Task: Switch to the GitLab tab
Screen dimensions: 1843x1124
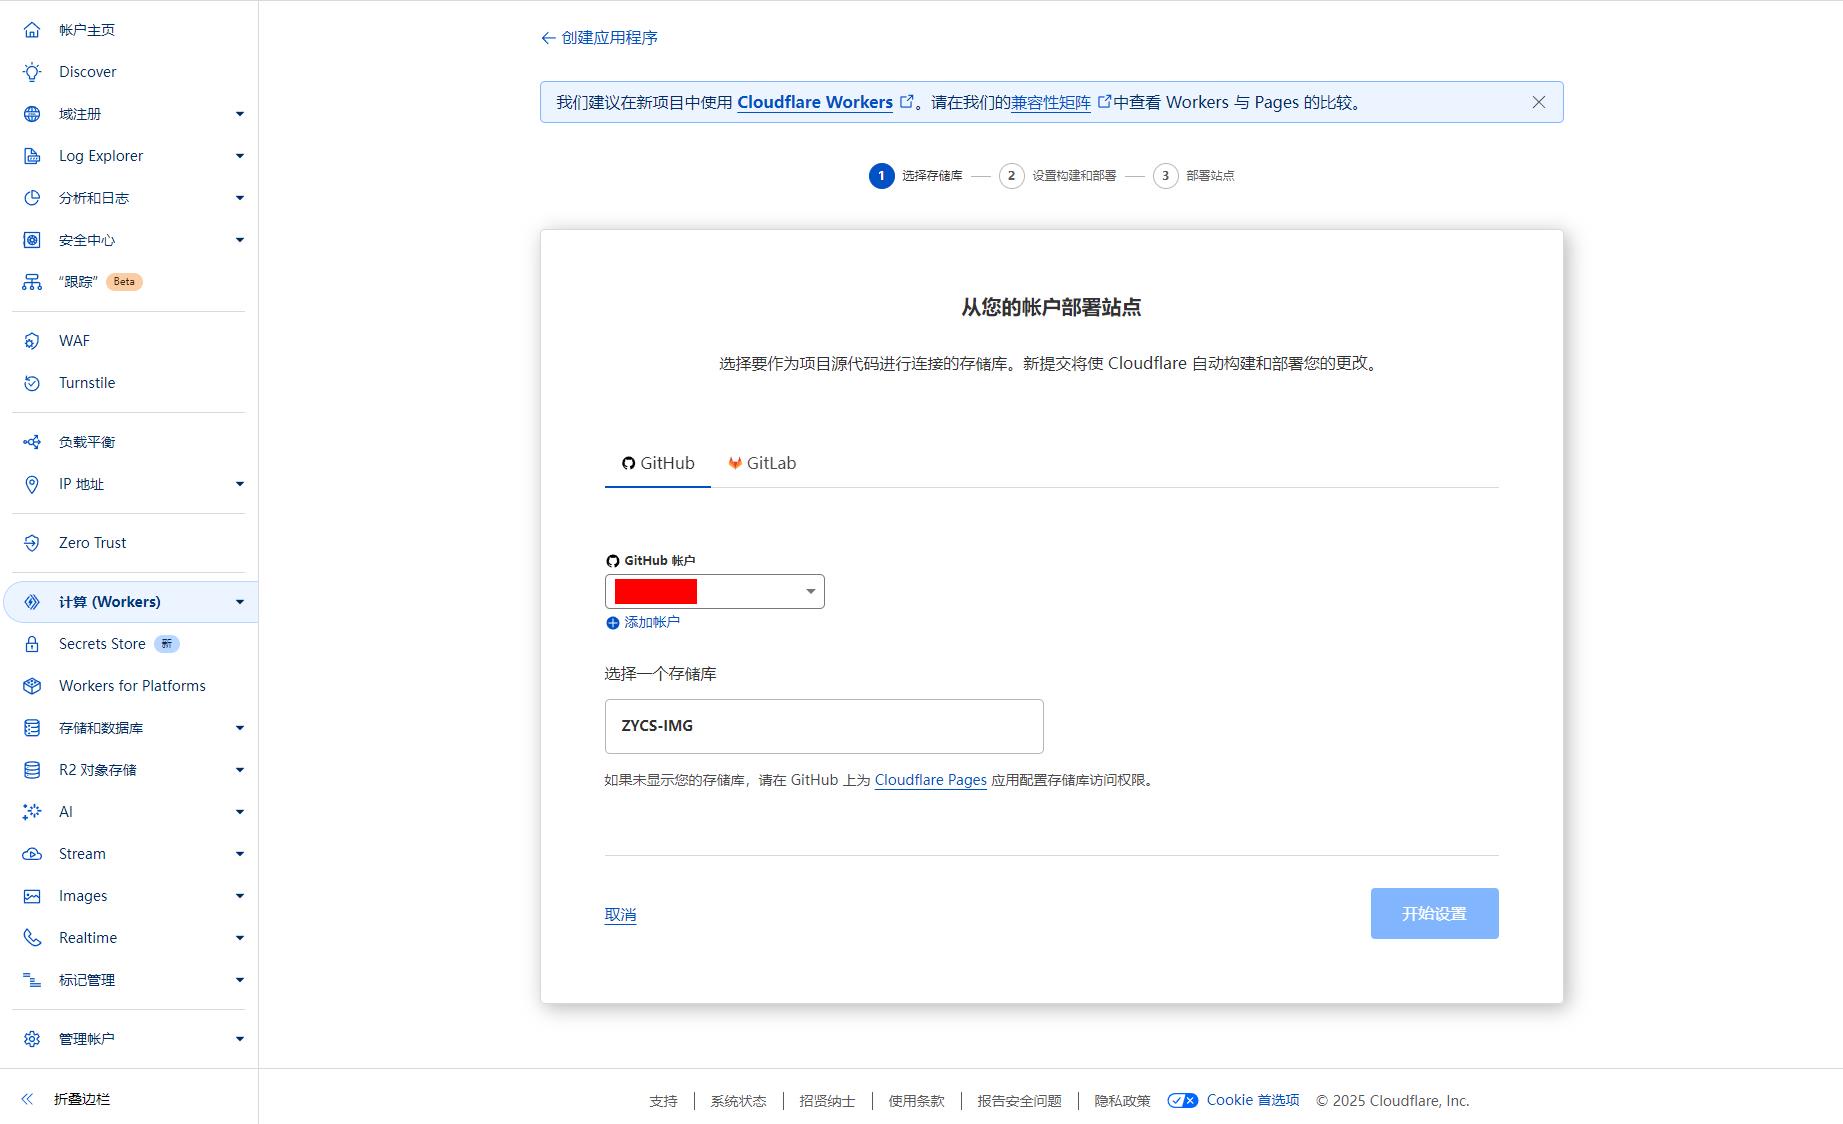Action: pyautogui.click(x=762, y=463)
